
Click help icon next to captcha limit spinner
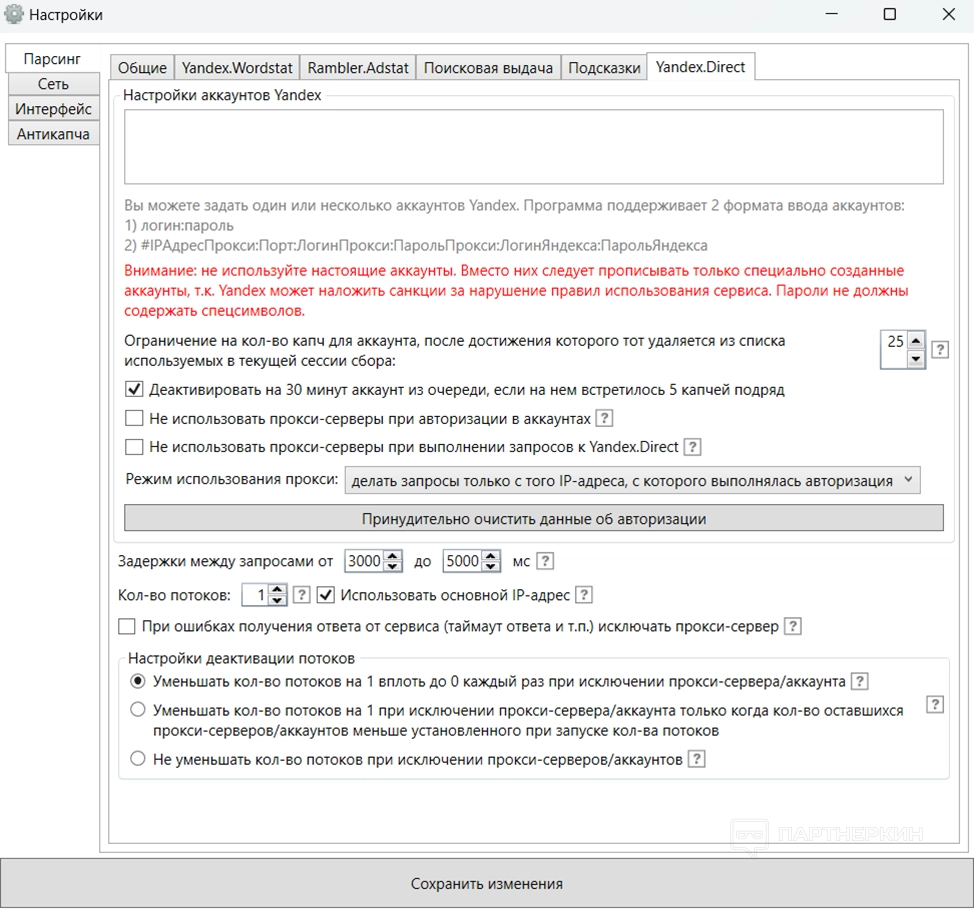tap(940, 350)
